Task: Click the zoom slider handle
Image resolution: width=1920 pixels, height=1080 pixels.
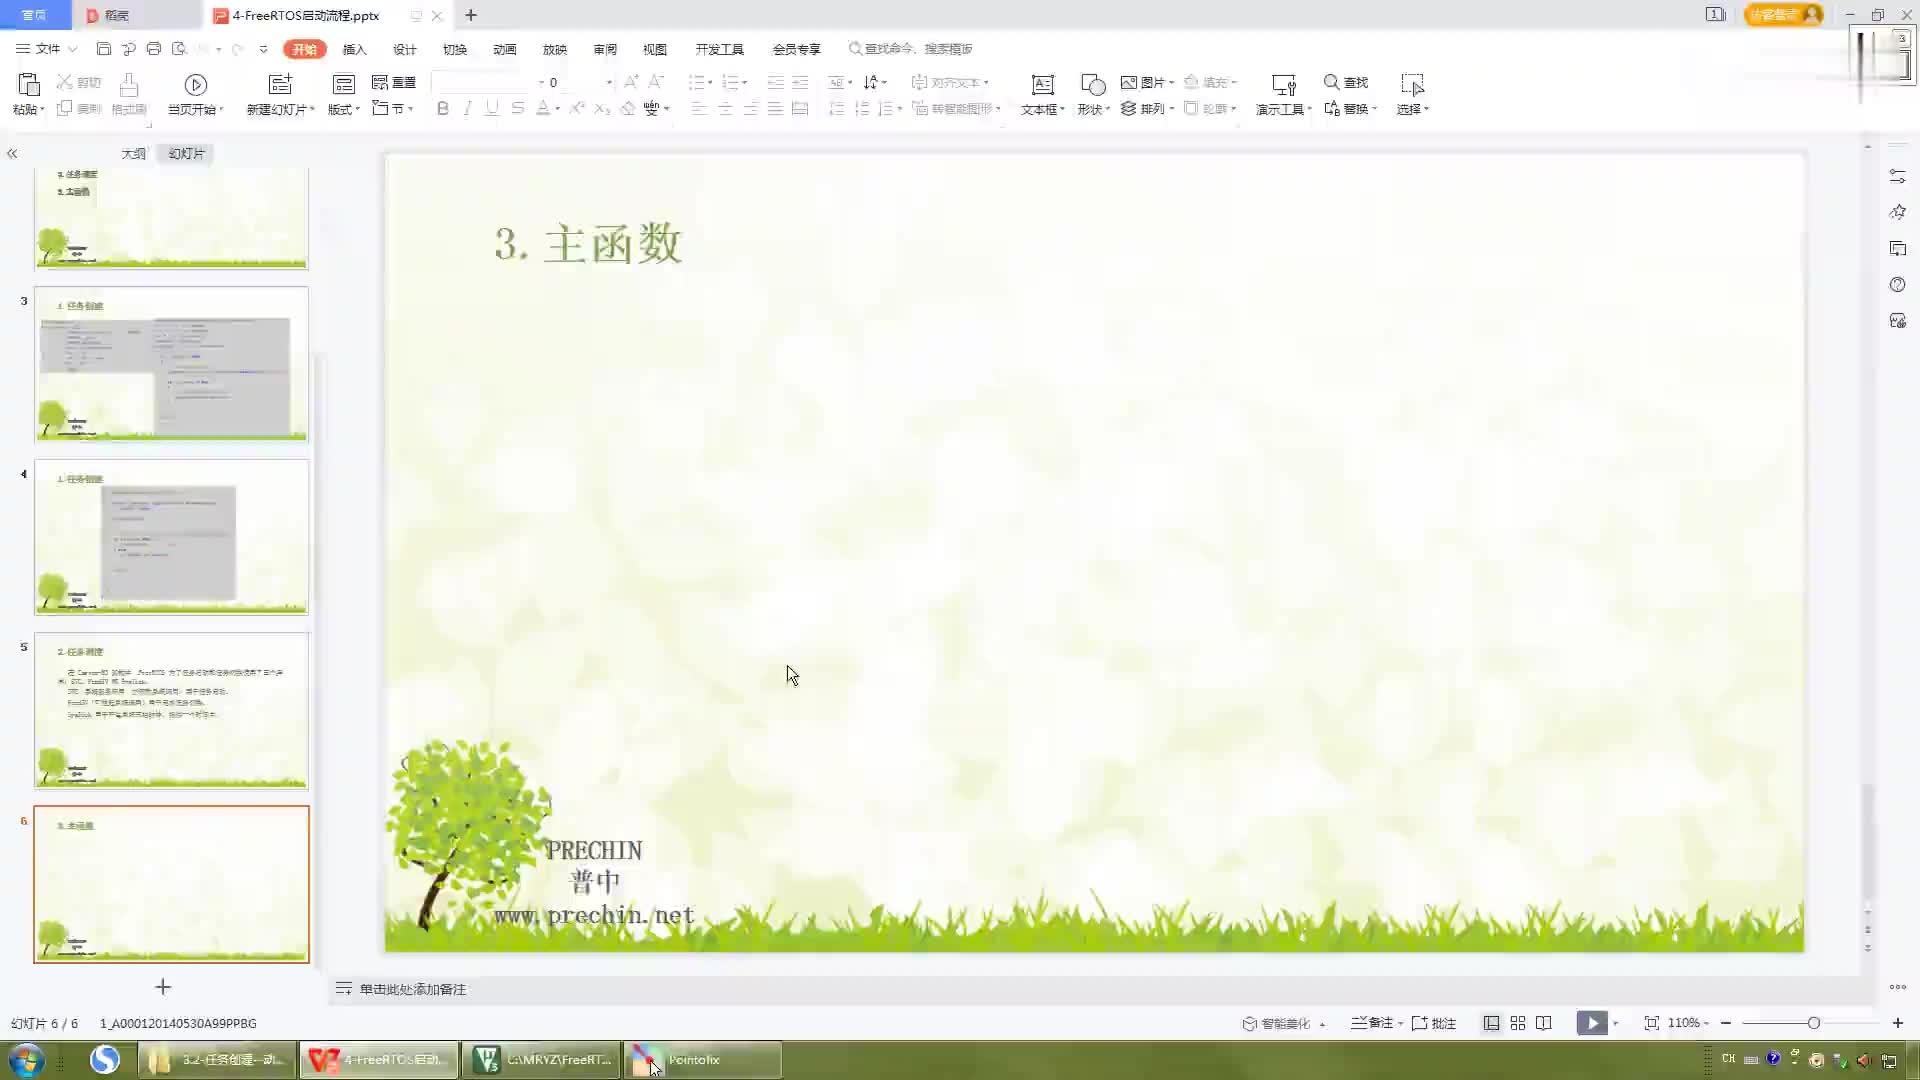Action: click(x=1813, y=1023)
